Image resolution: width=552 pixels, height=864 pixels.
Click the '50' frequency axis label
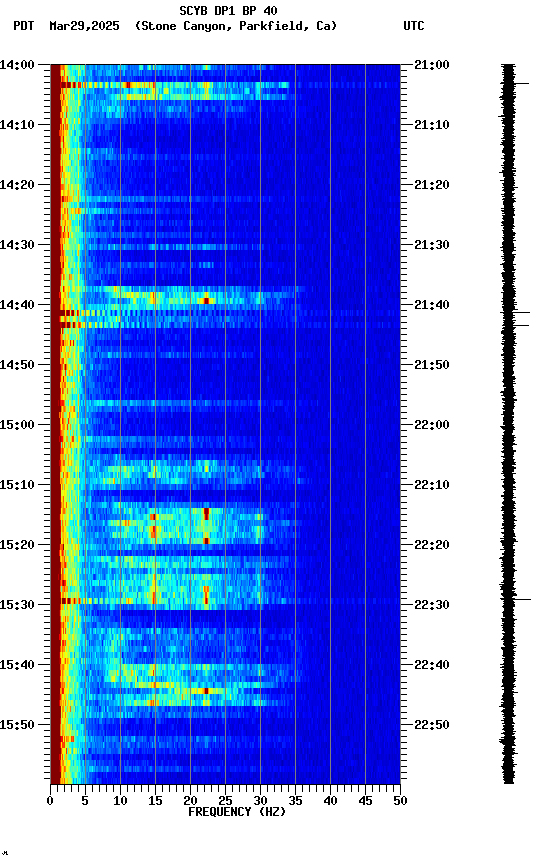point(400,802)
